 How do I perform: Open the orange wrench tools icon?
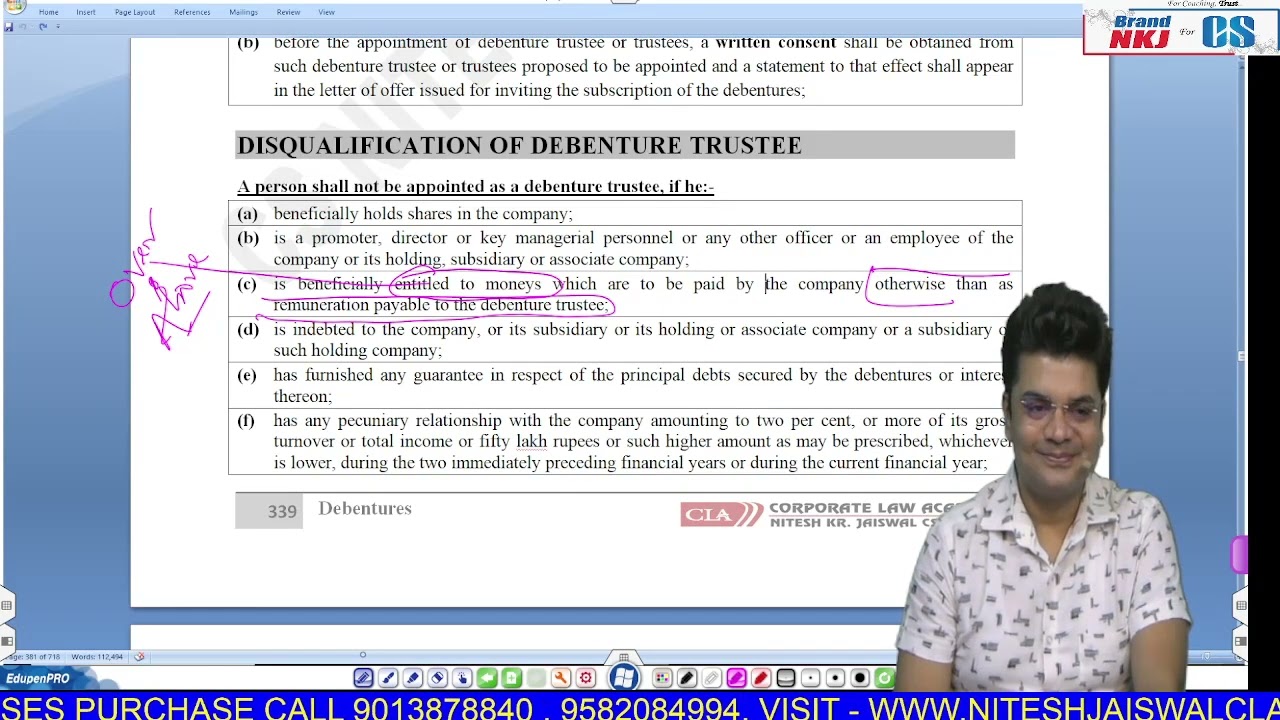point(561,678)
